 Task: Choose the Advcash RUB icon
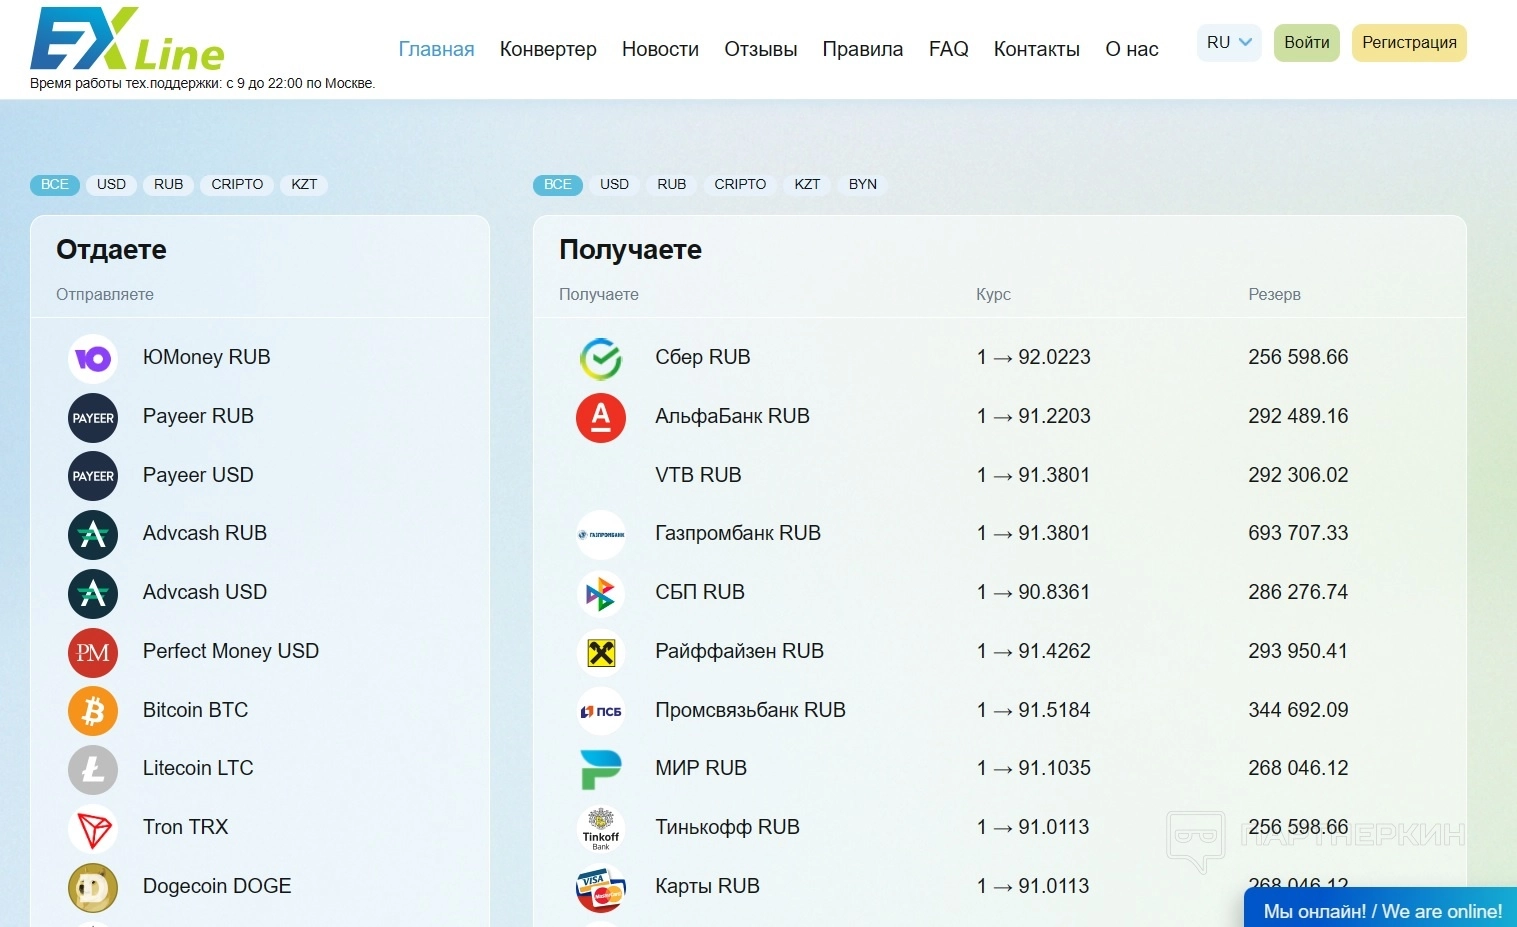coord(93,534)
